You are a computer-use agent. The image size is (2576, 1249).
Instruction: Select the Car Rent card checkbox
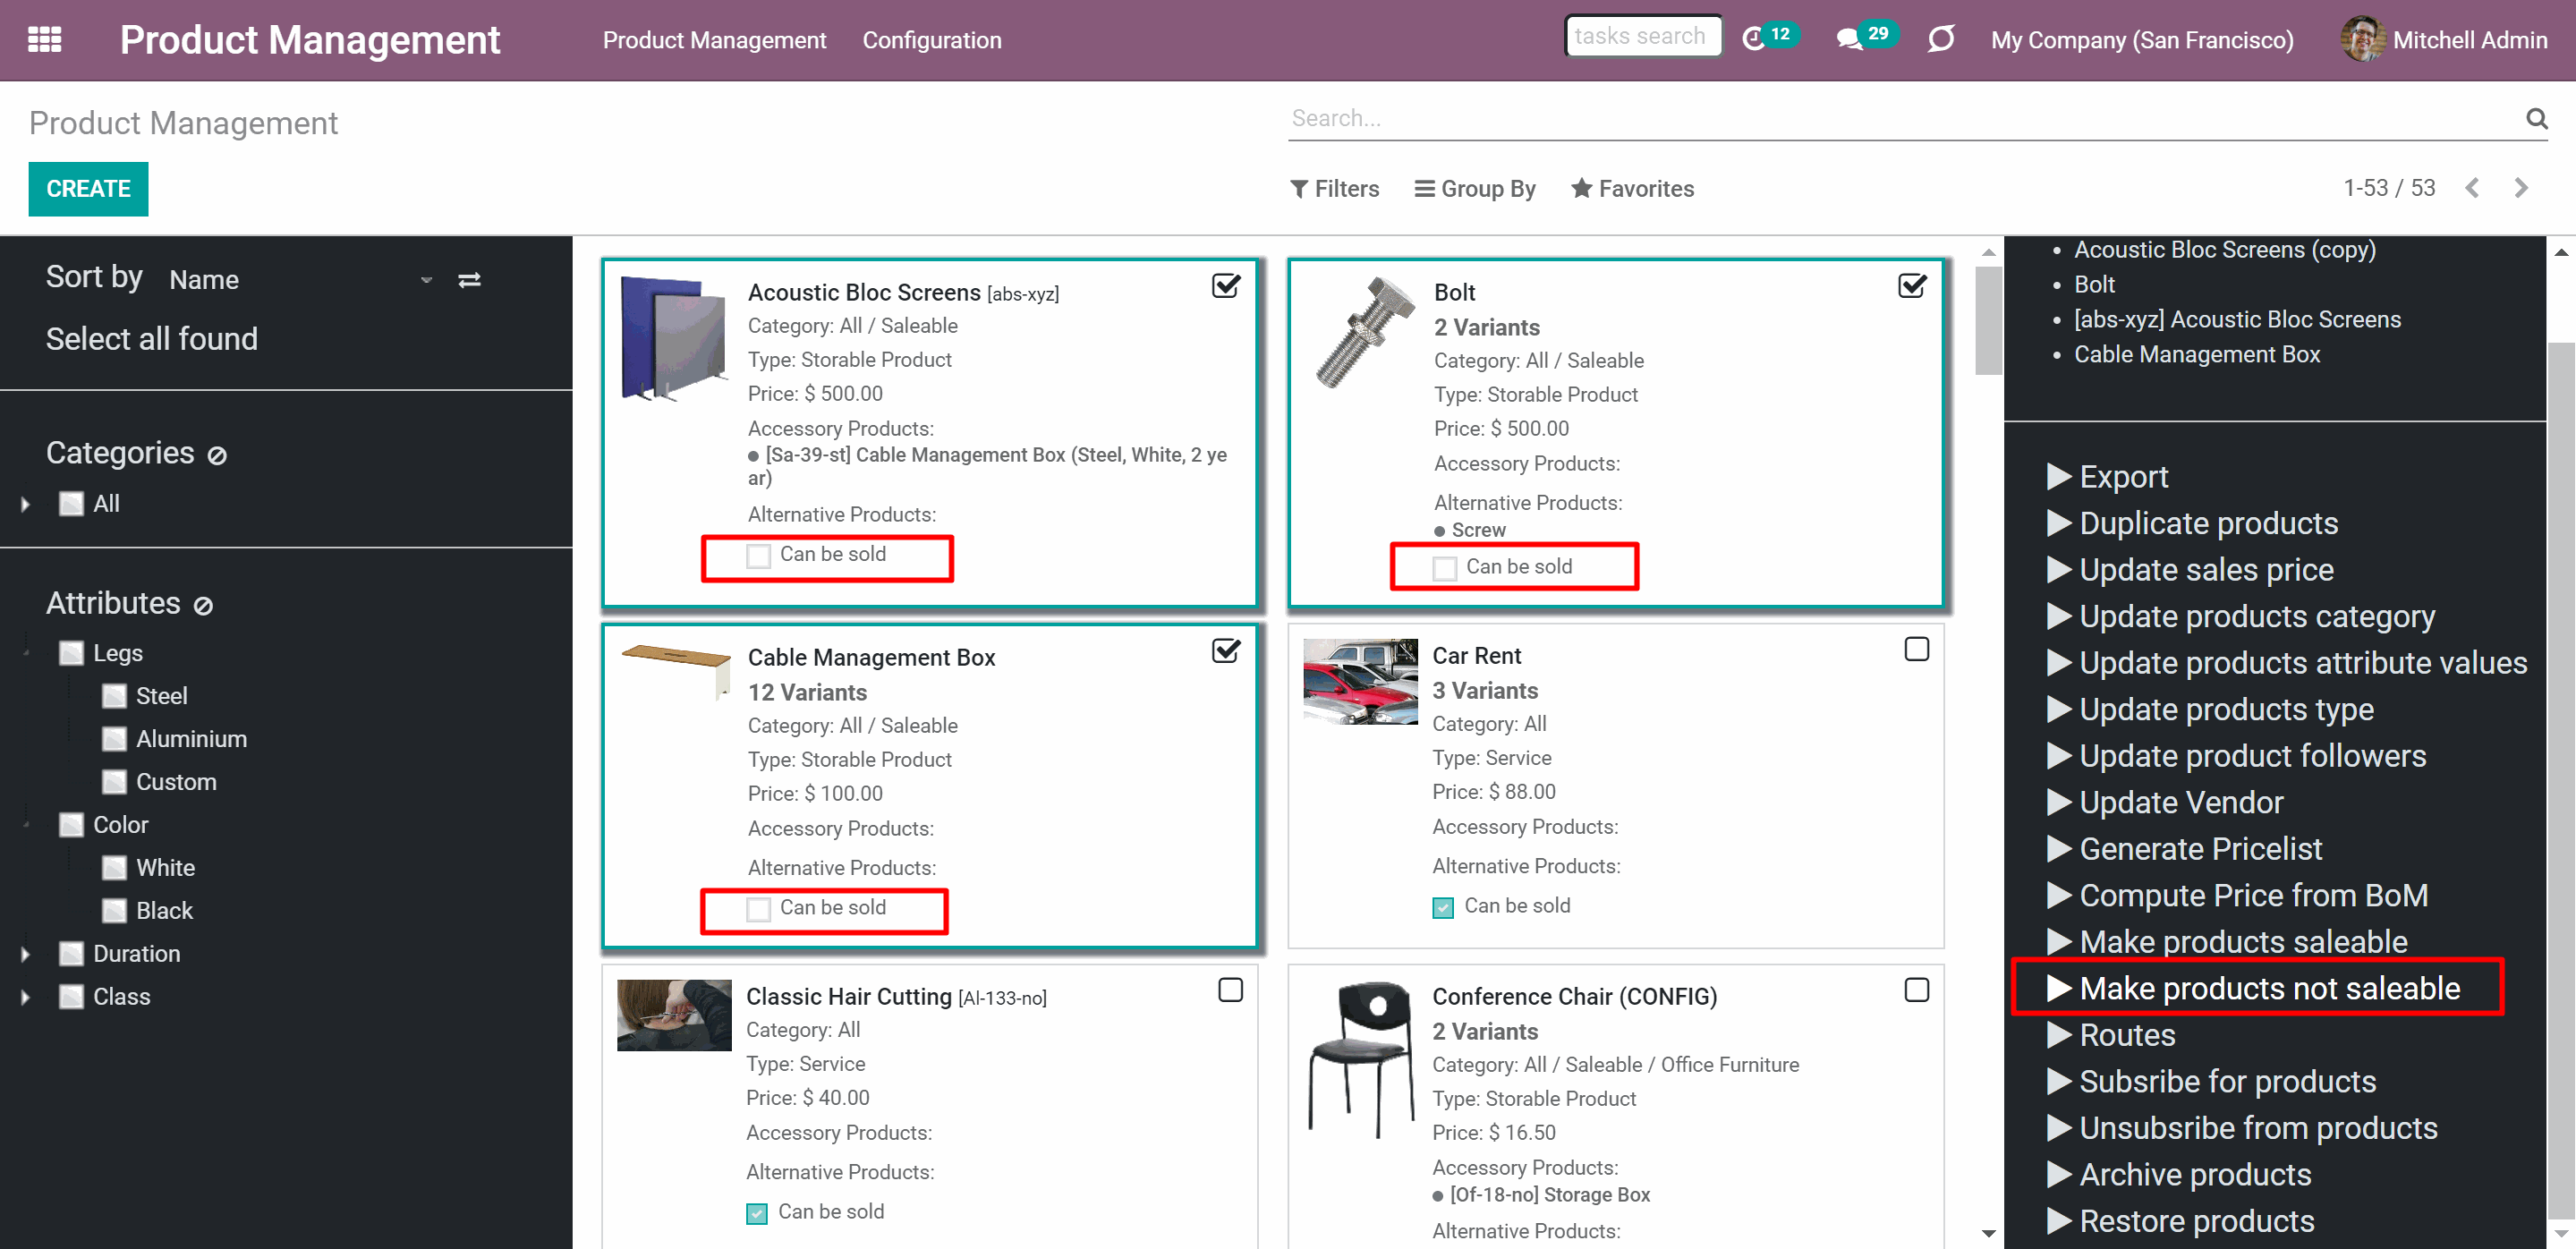coord(1916,649)
